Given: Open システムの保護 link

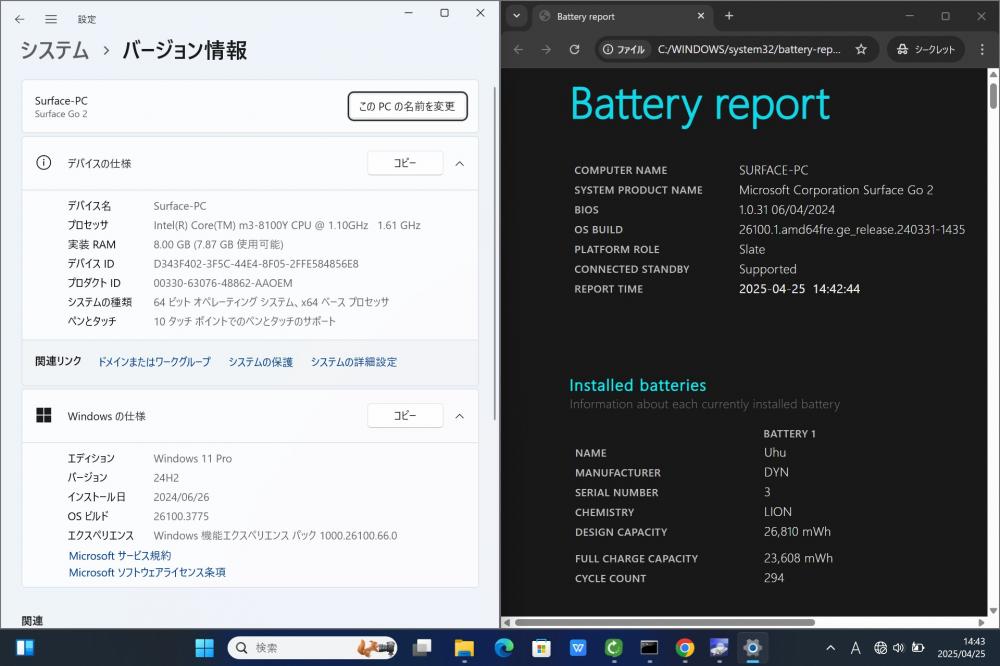Looking at the screenshot, I should [x=260, y=362].
